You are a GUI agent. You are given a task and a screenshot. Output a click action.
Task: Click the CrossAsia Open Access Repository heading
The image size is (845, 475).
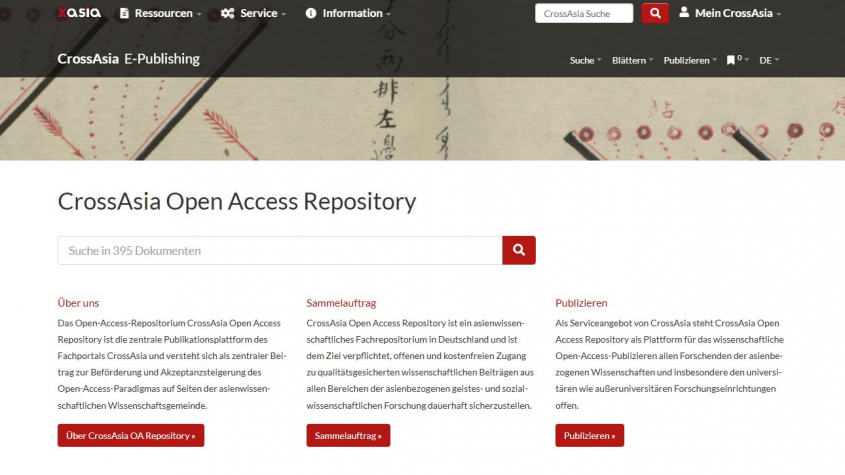(x=237, y=202)
